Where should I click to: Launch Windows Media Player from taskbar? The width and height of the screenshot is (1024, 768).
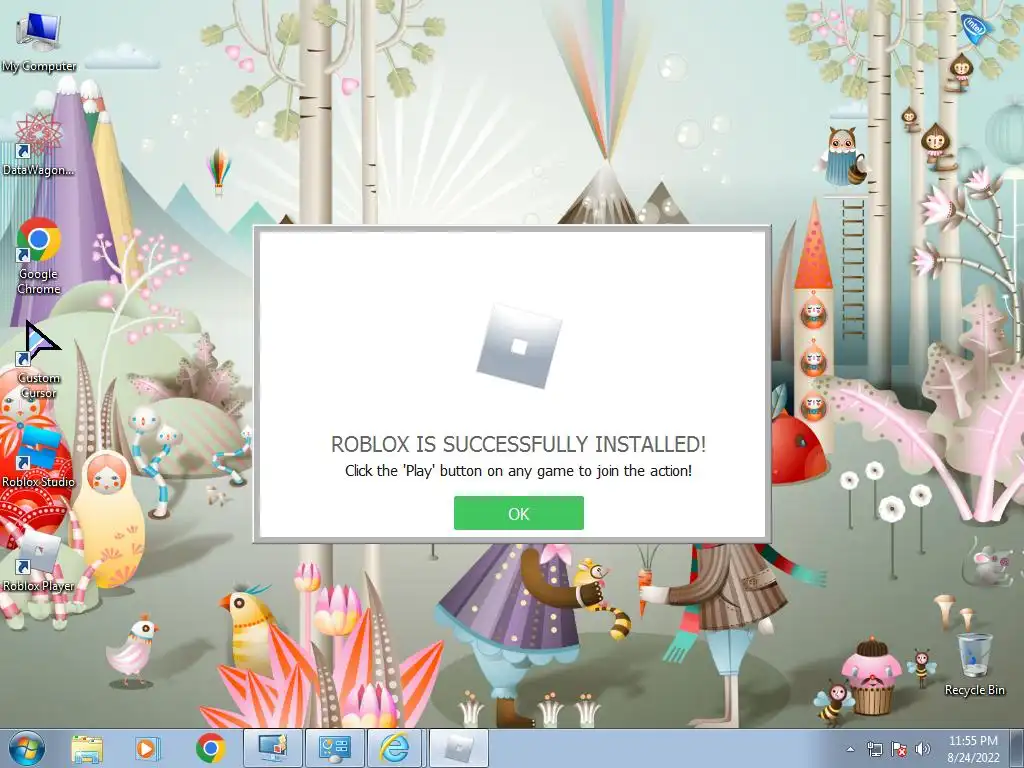click(147, 748)
